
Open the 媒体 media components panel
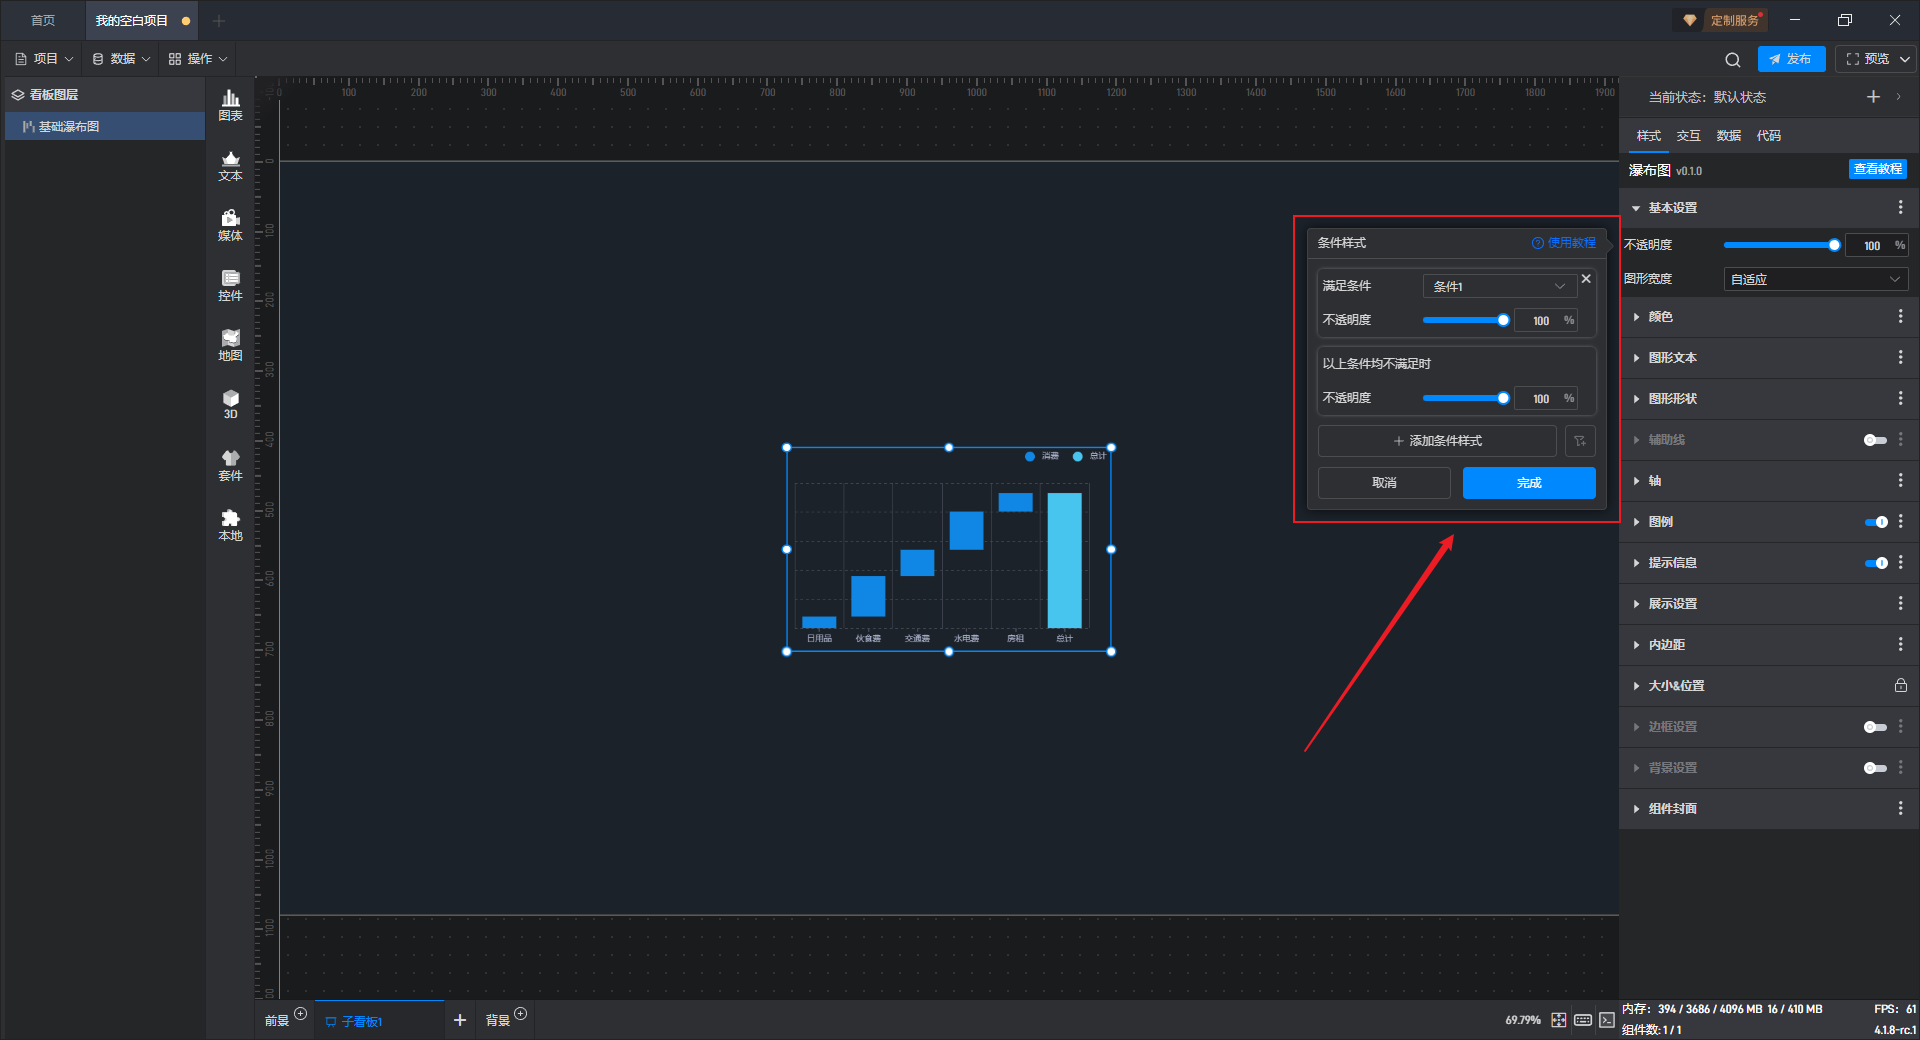(230, 225)
